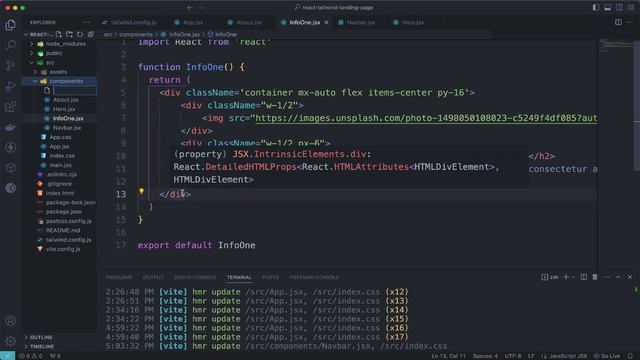This screenshot has width=640, height=360.
Task: Click UTF-8 encoding in status bar
Action: [513, 356]
